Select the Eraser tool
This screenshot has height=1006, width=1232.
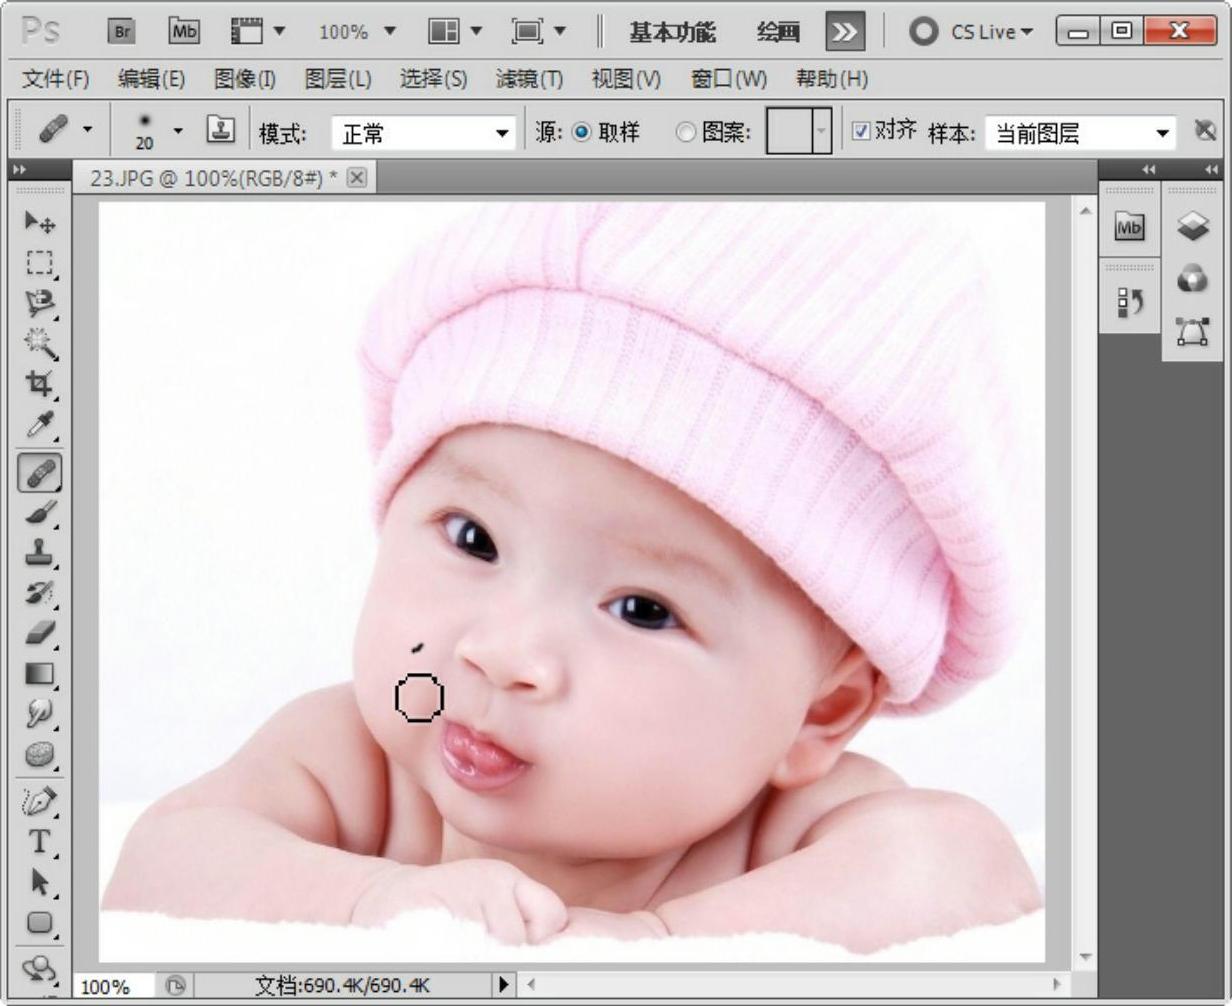point(40,633)
